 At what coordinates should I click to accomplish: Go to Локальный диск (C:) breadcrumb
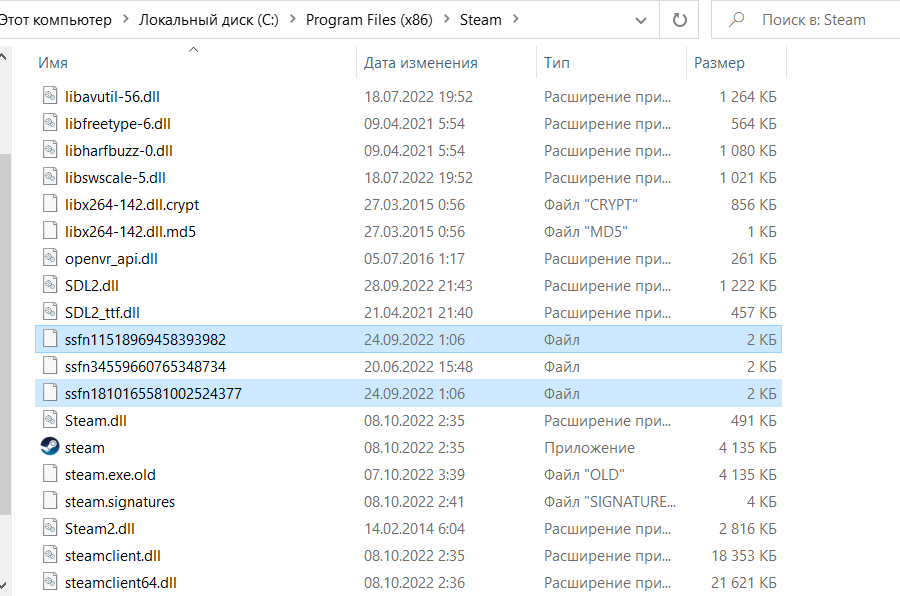coord(209,20)
